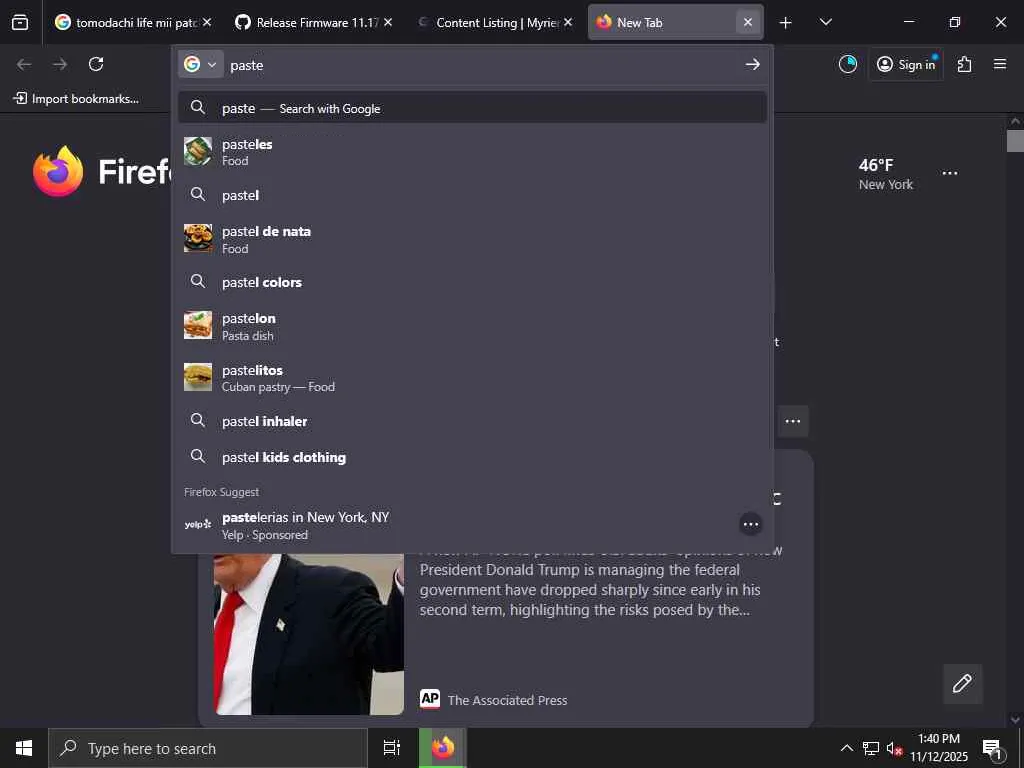Open three-dot menu above the news card
The height and width of the screenshot is (768, 1024).
coord(793,421)
